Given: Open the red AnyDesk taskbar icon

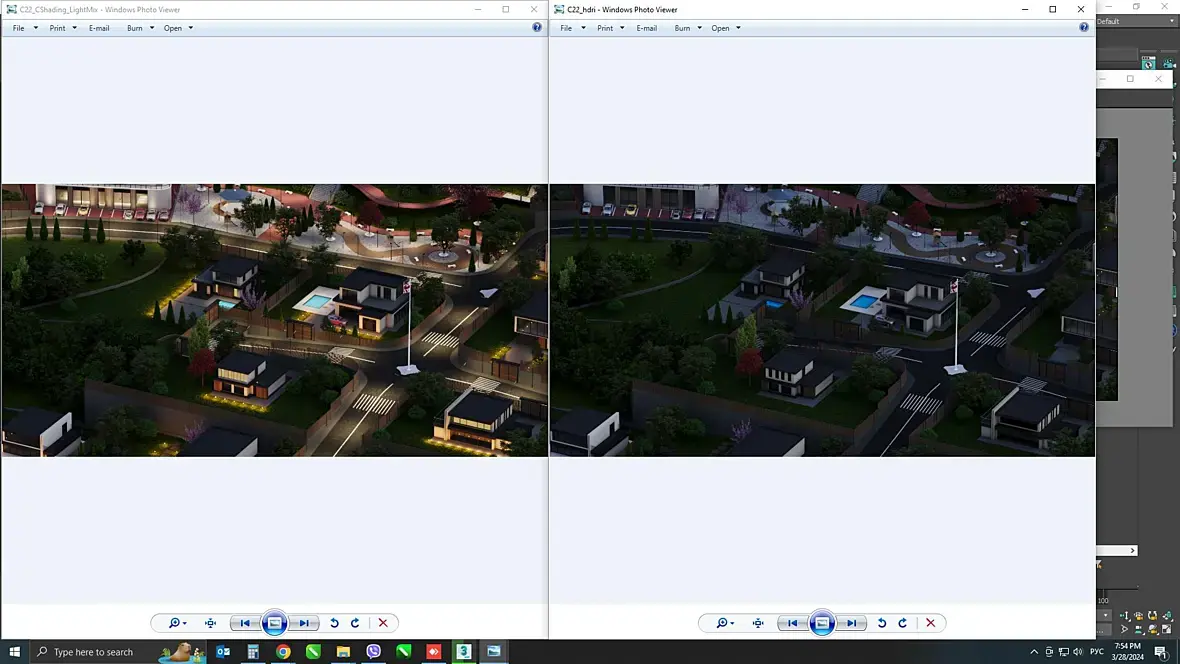Looking at the screenshot, I should [433, 652].
